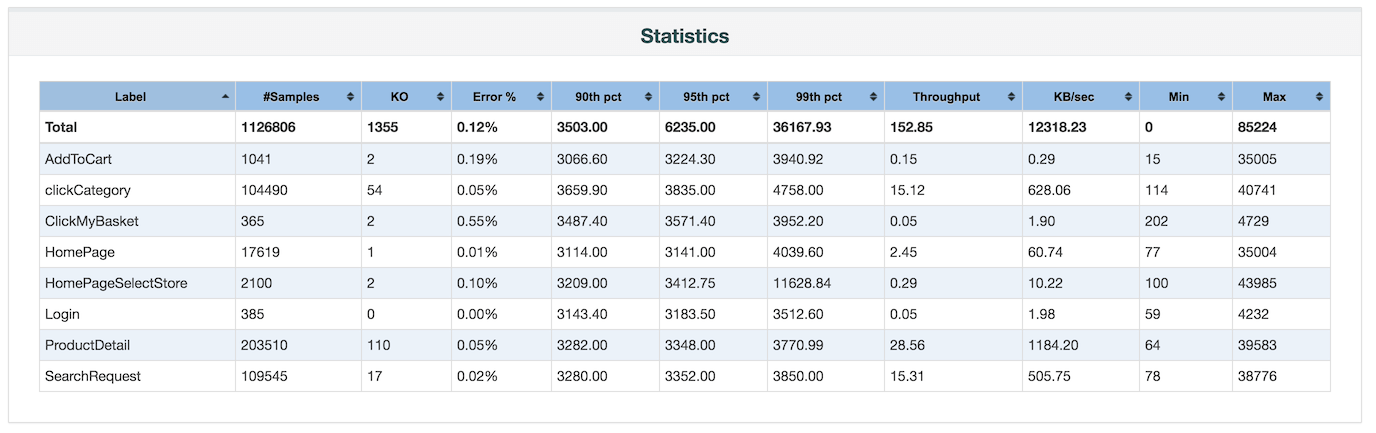Viewport: 1376px width, 433px height.
Task: Select the clickCategory row label
Action: point(88,190)
